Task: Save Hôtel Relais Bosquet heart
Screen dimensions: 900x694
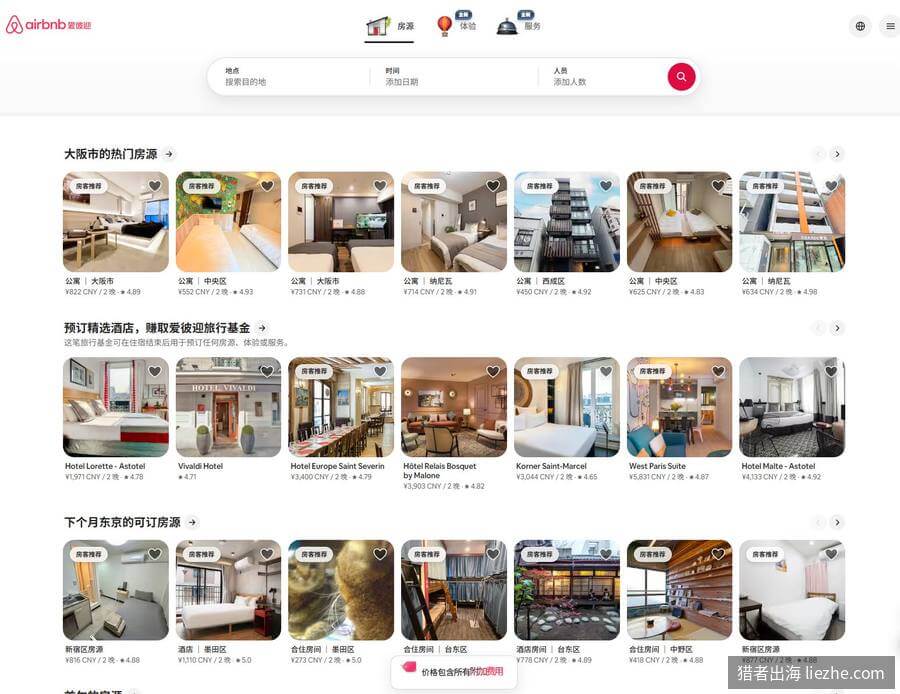Action: (493, 371)
